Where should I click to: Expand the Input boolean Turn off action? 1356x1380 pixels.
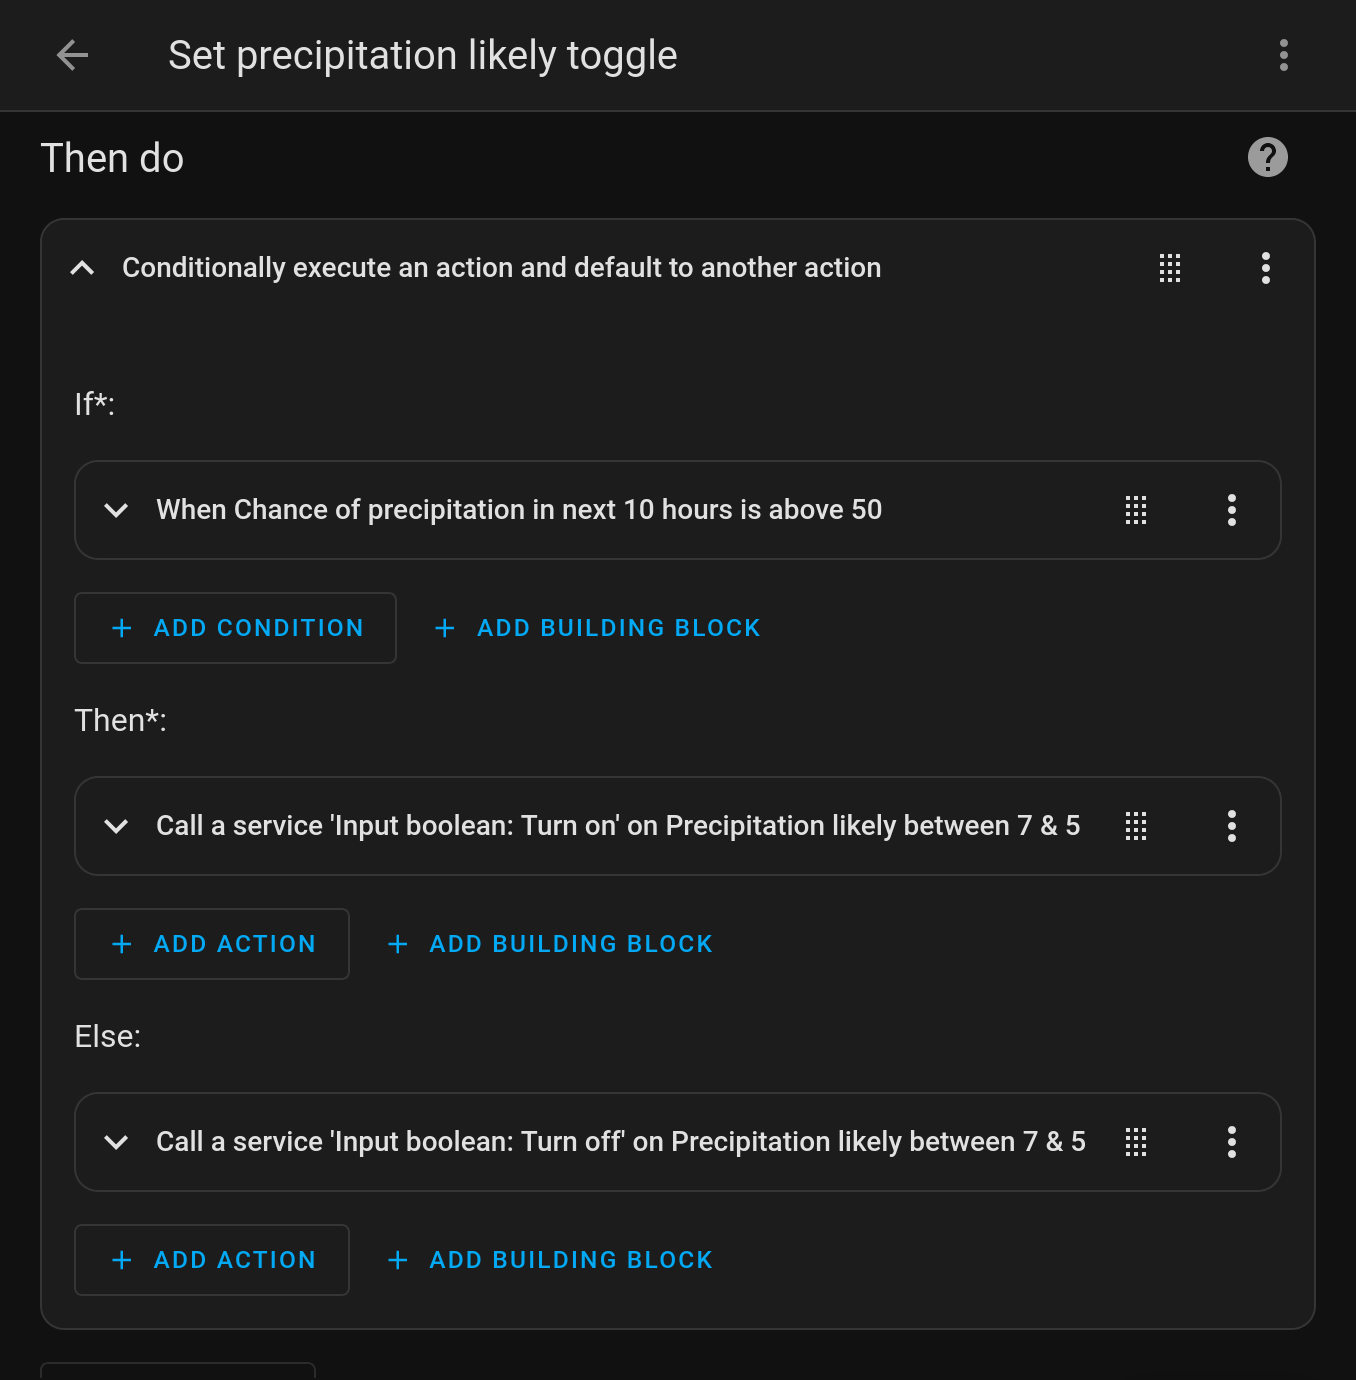click(116, 1142)
